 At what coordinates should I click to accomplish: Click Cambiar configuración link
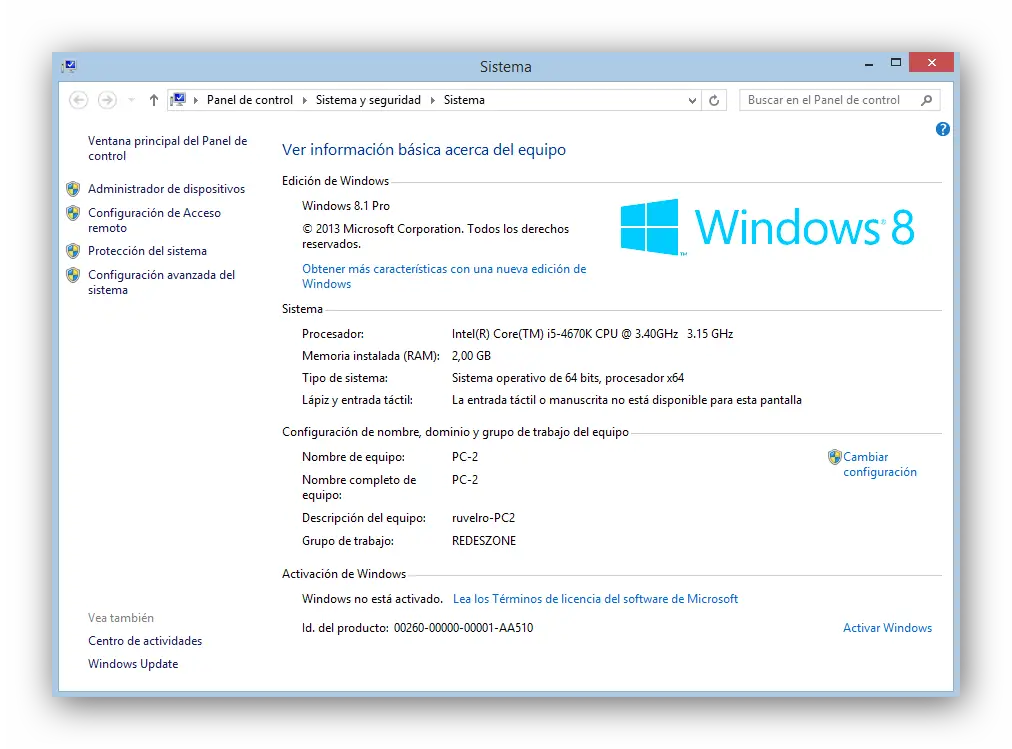coord(880,464)
